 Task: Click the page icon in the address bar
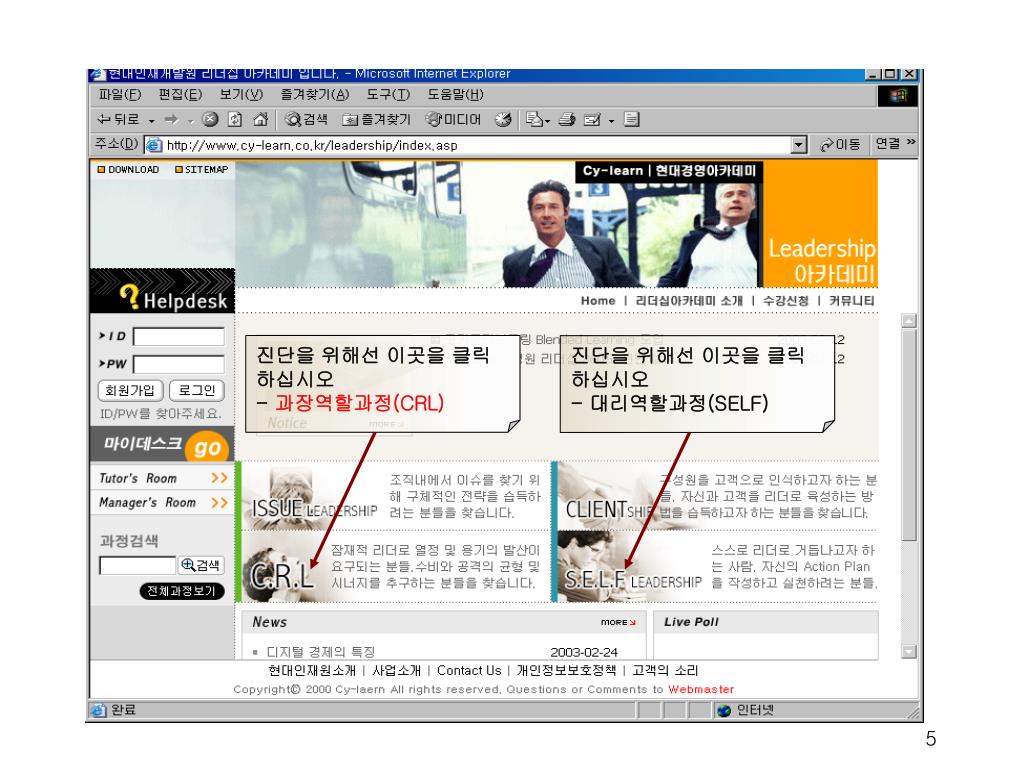coord(153,145)
